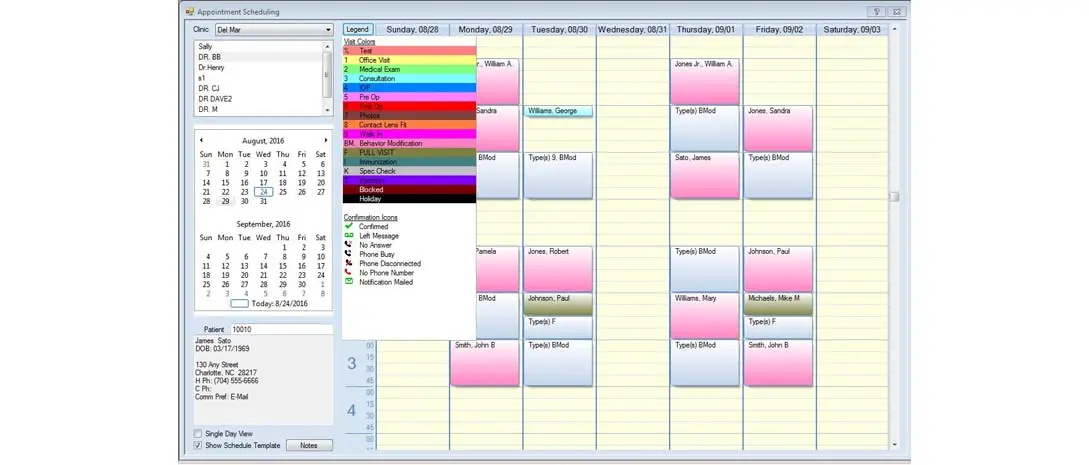Click the help question mark button
This screenshot has width=1089, height=465.
(x=876, y=12)
